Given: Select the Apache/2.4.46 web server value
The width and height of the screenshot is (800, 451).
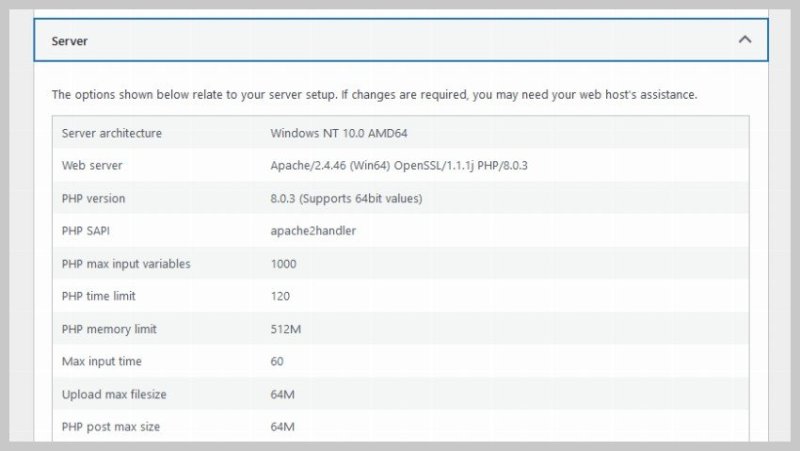Looking at the screenshot, I should coord(399,165).
